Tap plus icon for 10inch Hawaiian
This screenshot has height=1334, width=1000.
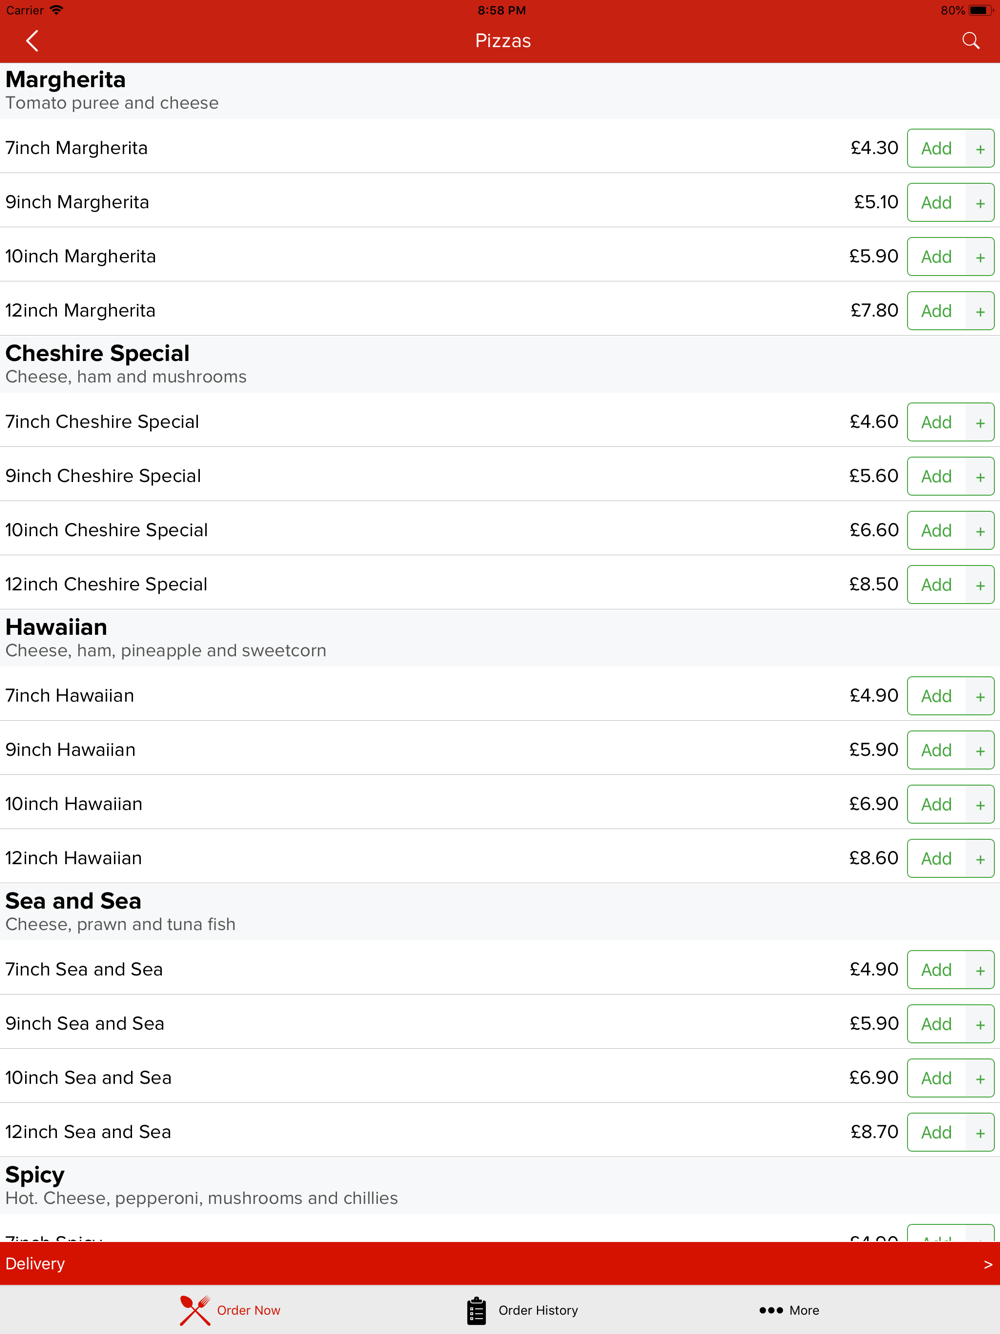tap(980, 805)
